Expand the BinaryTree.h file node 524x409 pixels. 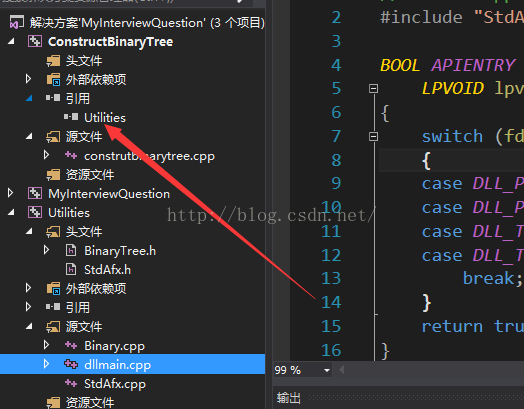46,250
